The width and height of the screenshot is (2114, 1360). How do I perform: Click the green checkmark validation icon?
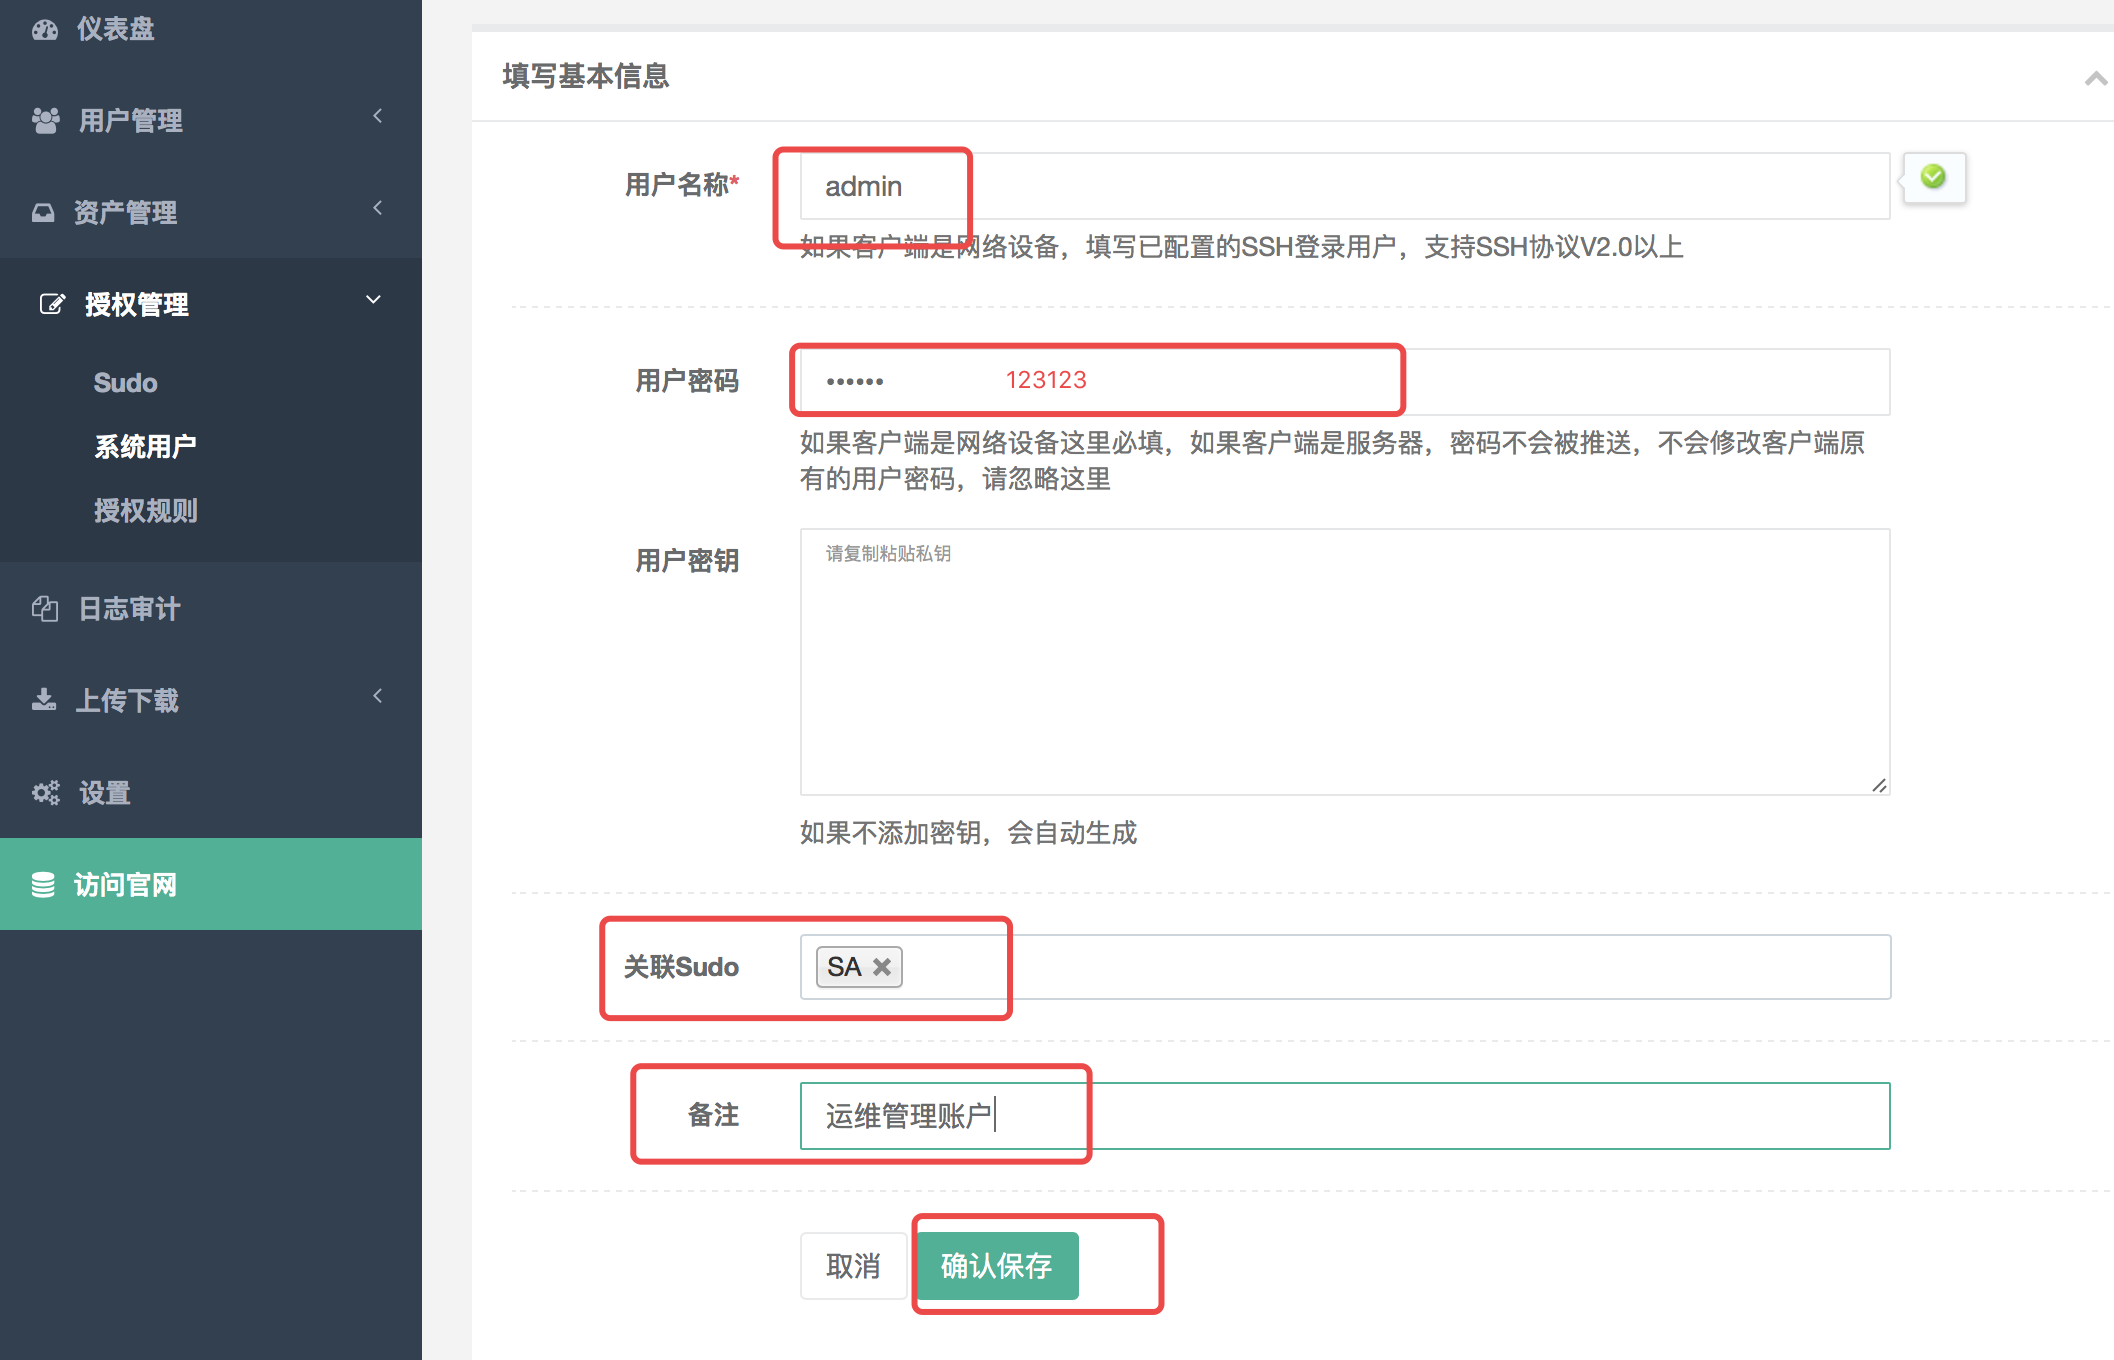1933,177
